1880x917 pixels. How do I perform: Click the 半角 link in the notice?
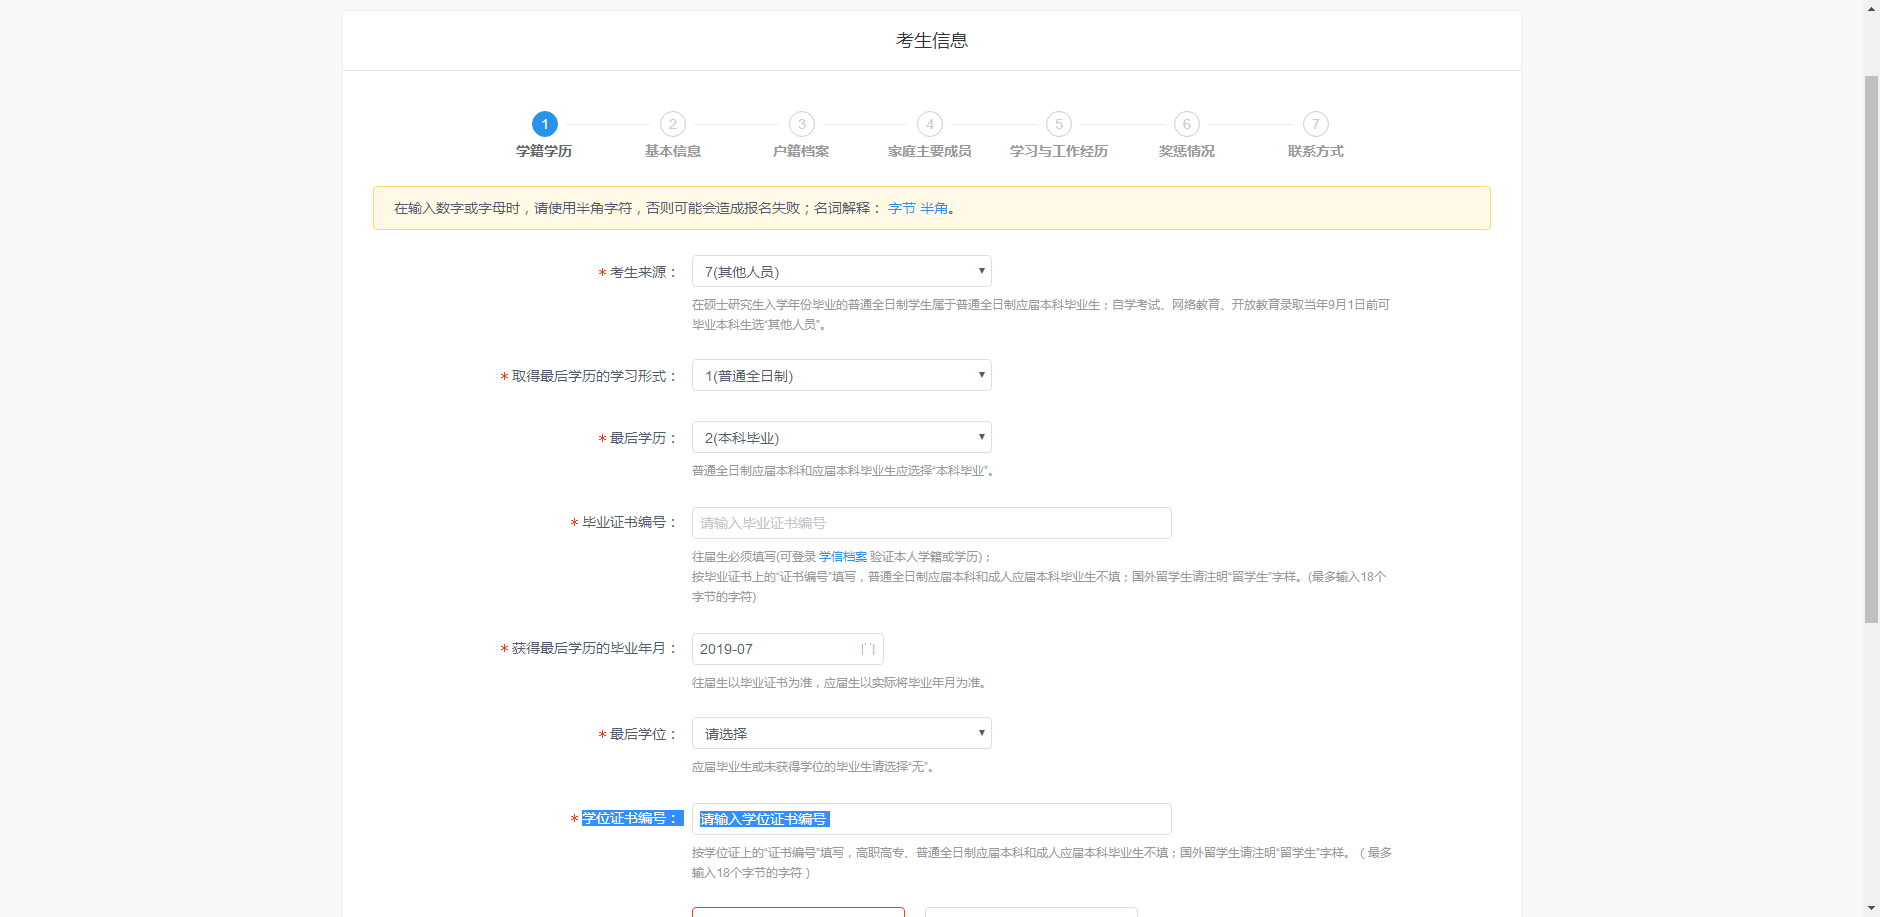pyautogui.click(x=933, y=208)
